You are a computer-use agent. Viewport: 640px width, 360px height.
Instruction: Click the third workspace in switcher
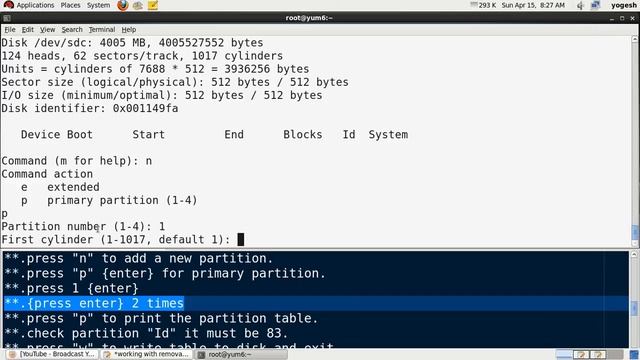pos(598,354)
